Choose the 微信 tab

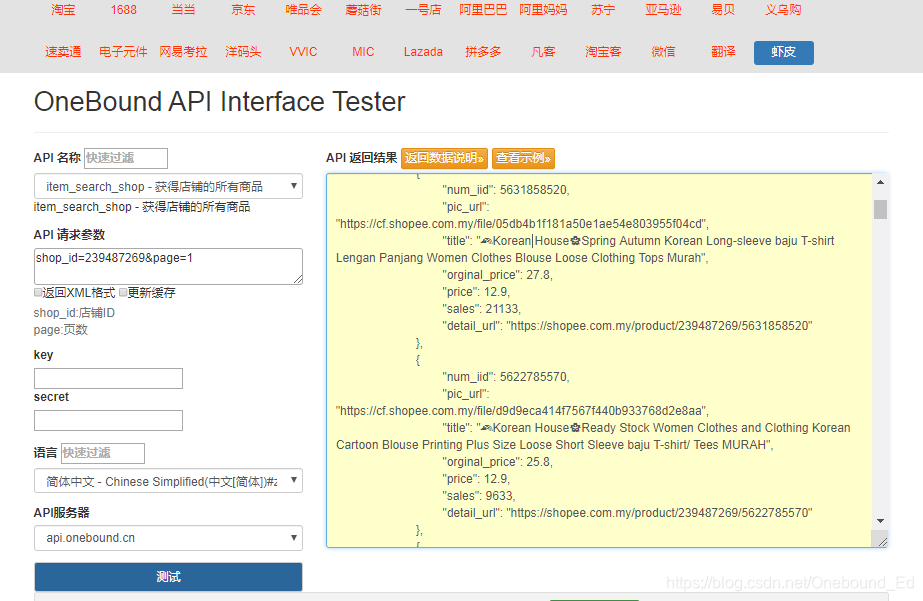(x=663, y=52)
